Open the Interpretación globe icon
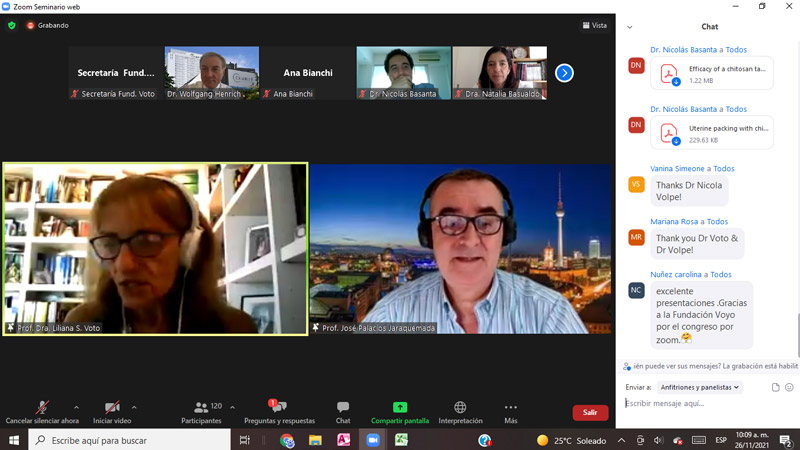This screenshot has width=800, height=450. (460, 408)
